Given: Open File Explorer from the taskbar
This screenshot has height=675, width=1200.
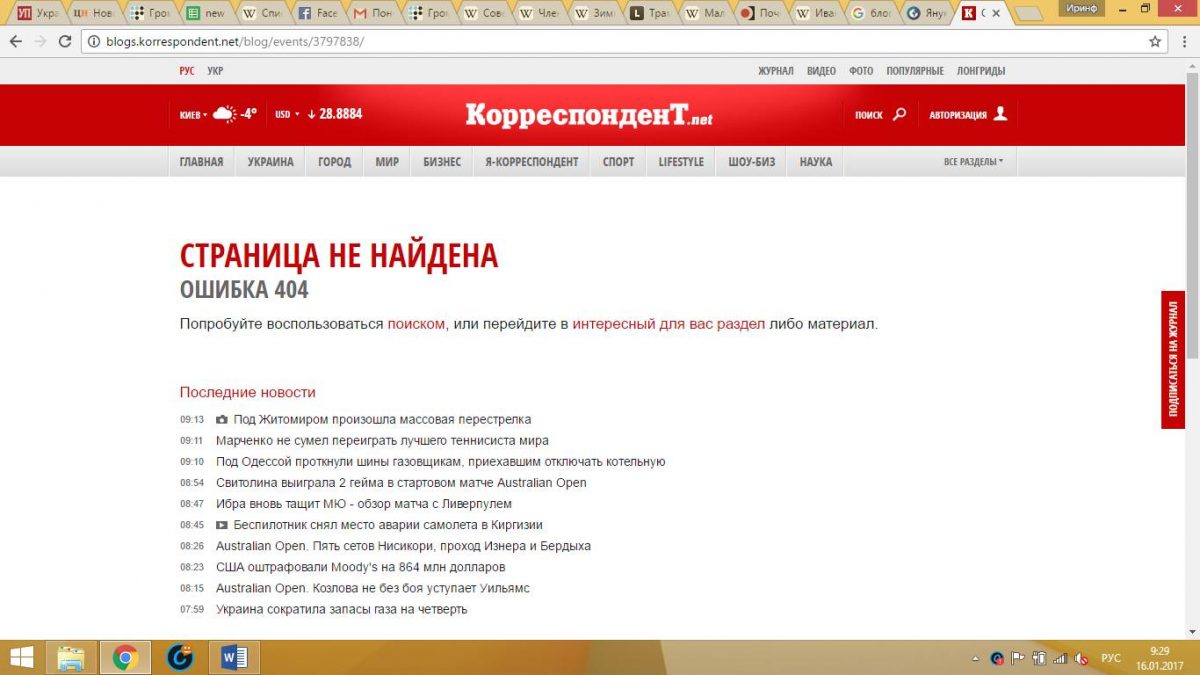Looking at the screenshot, I should coord(71,657).
